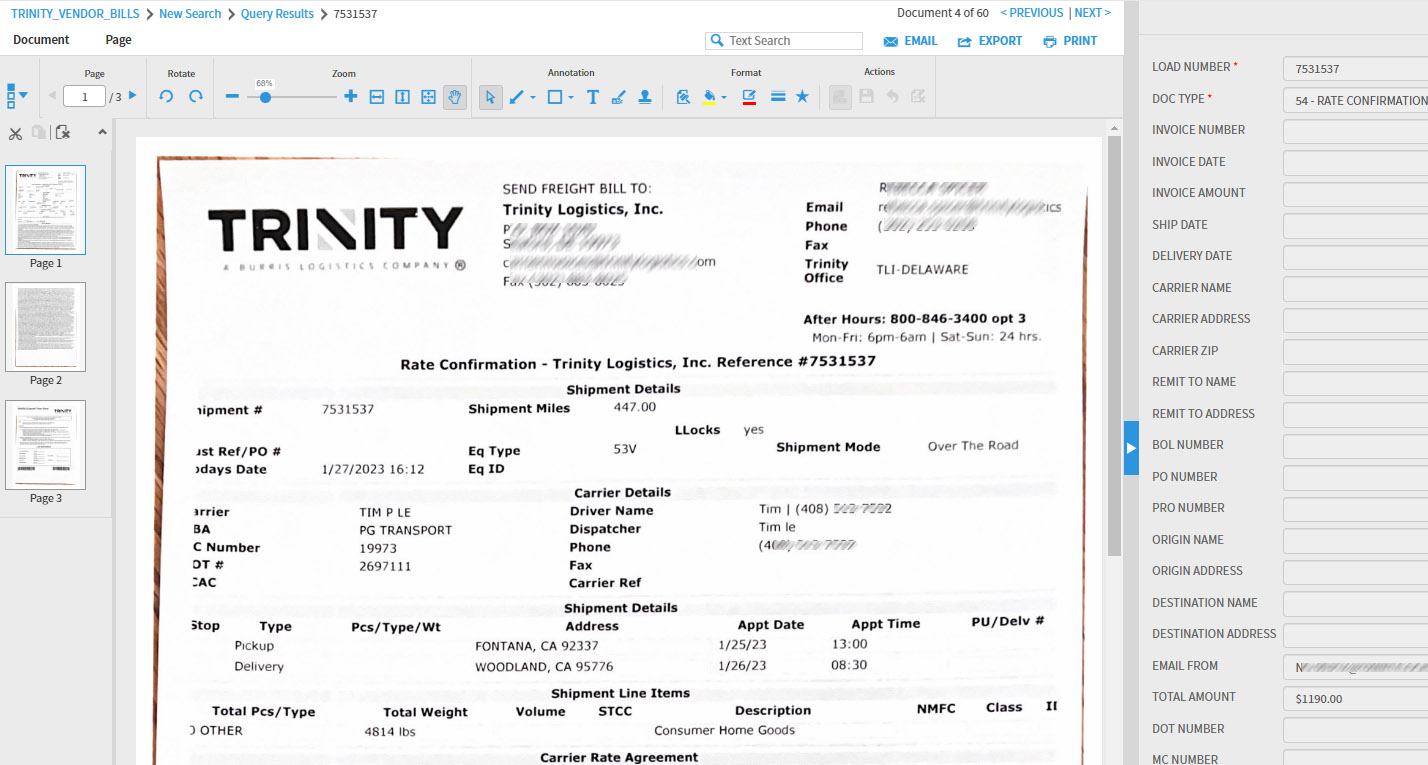This screenshot has height=765, width=1428.
Task: Click the EMAIL button
Action: click(910, 41)
